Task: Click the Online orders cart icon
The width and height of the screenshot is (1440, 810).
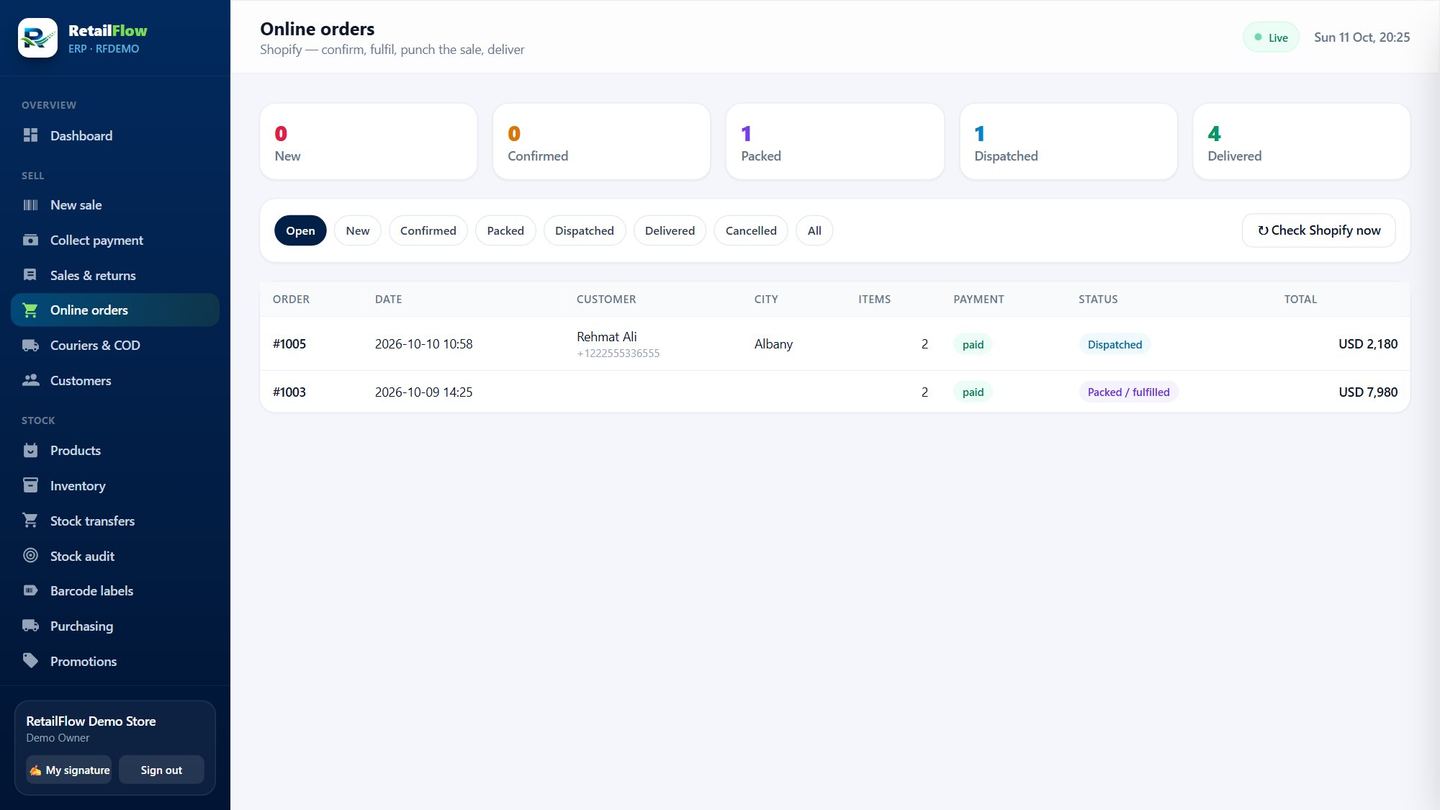Action: point(31,310)
